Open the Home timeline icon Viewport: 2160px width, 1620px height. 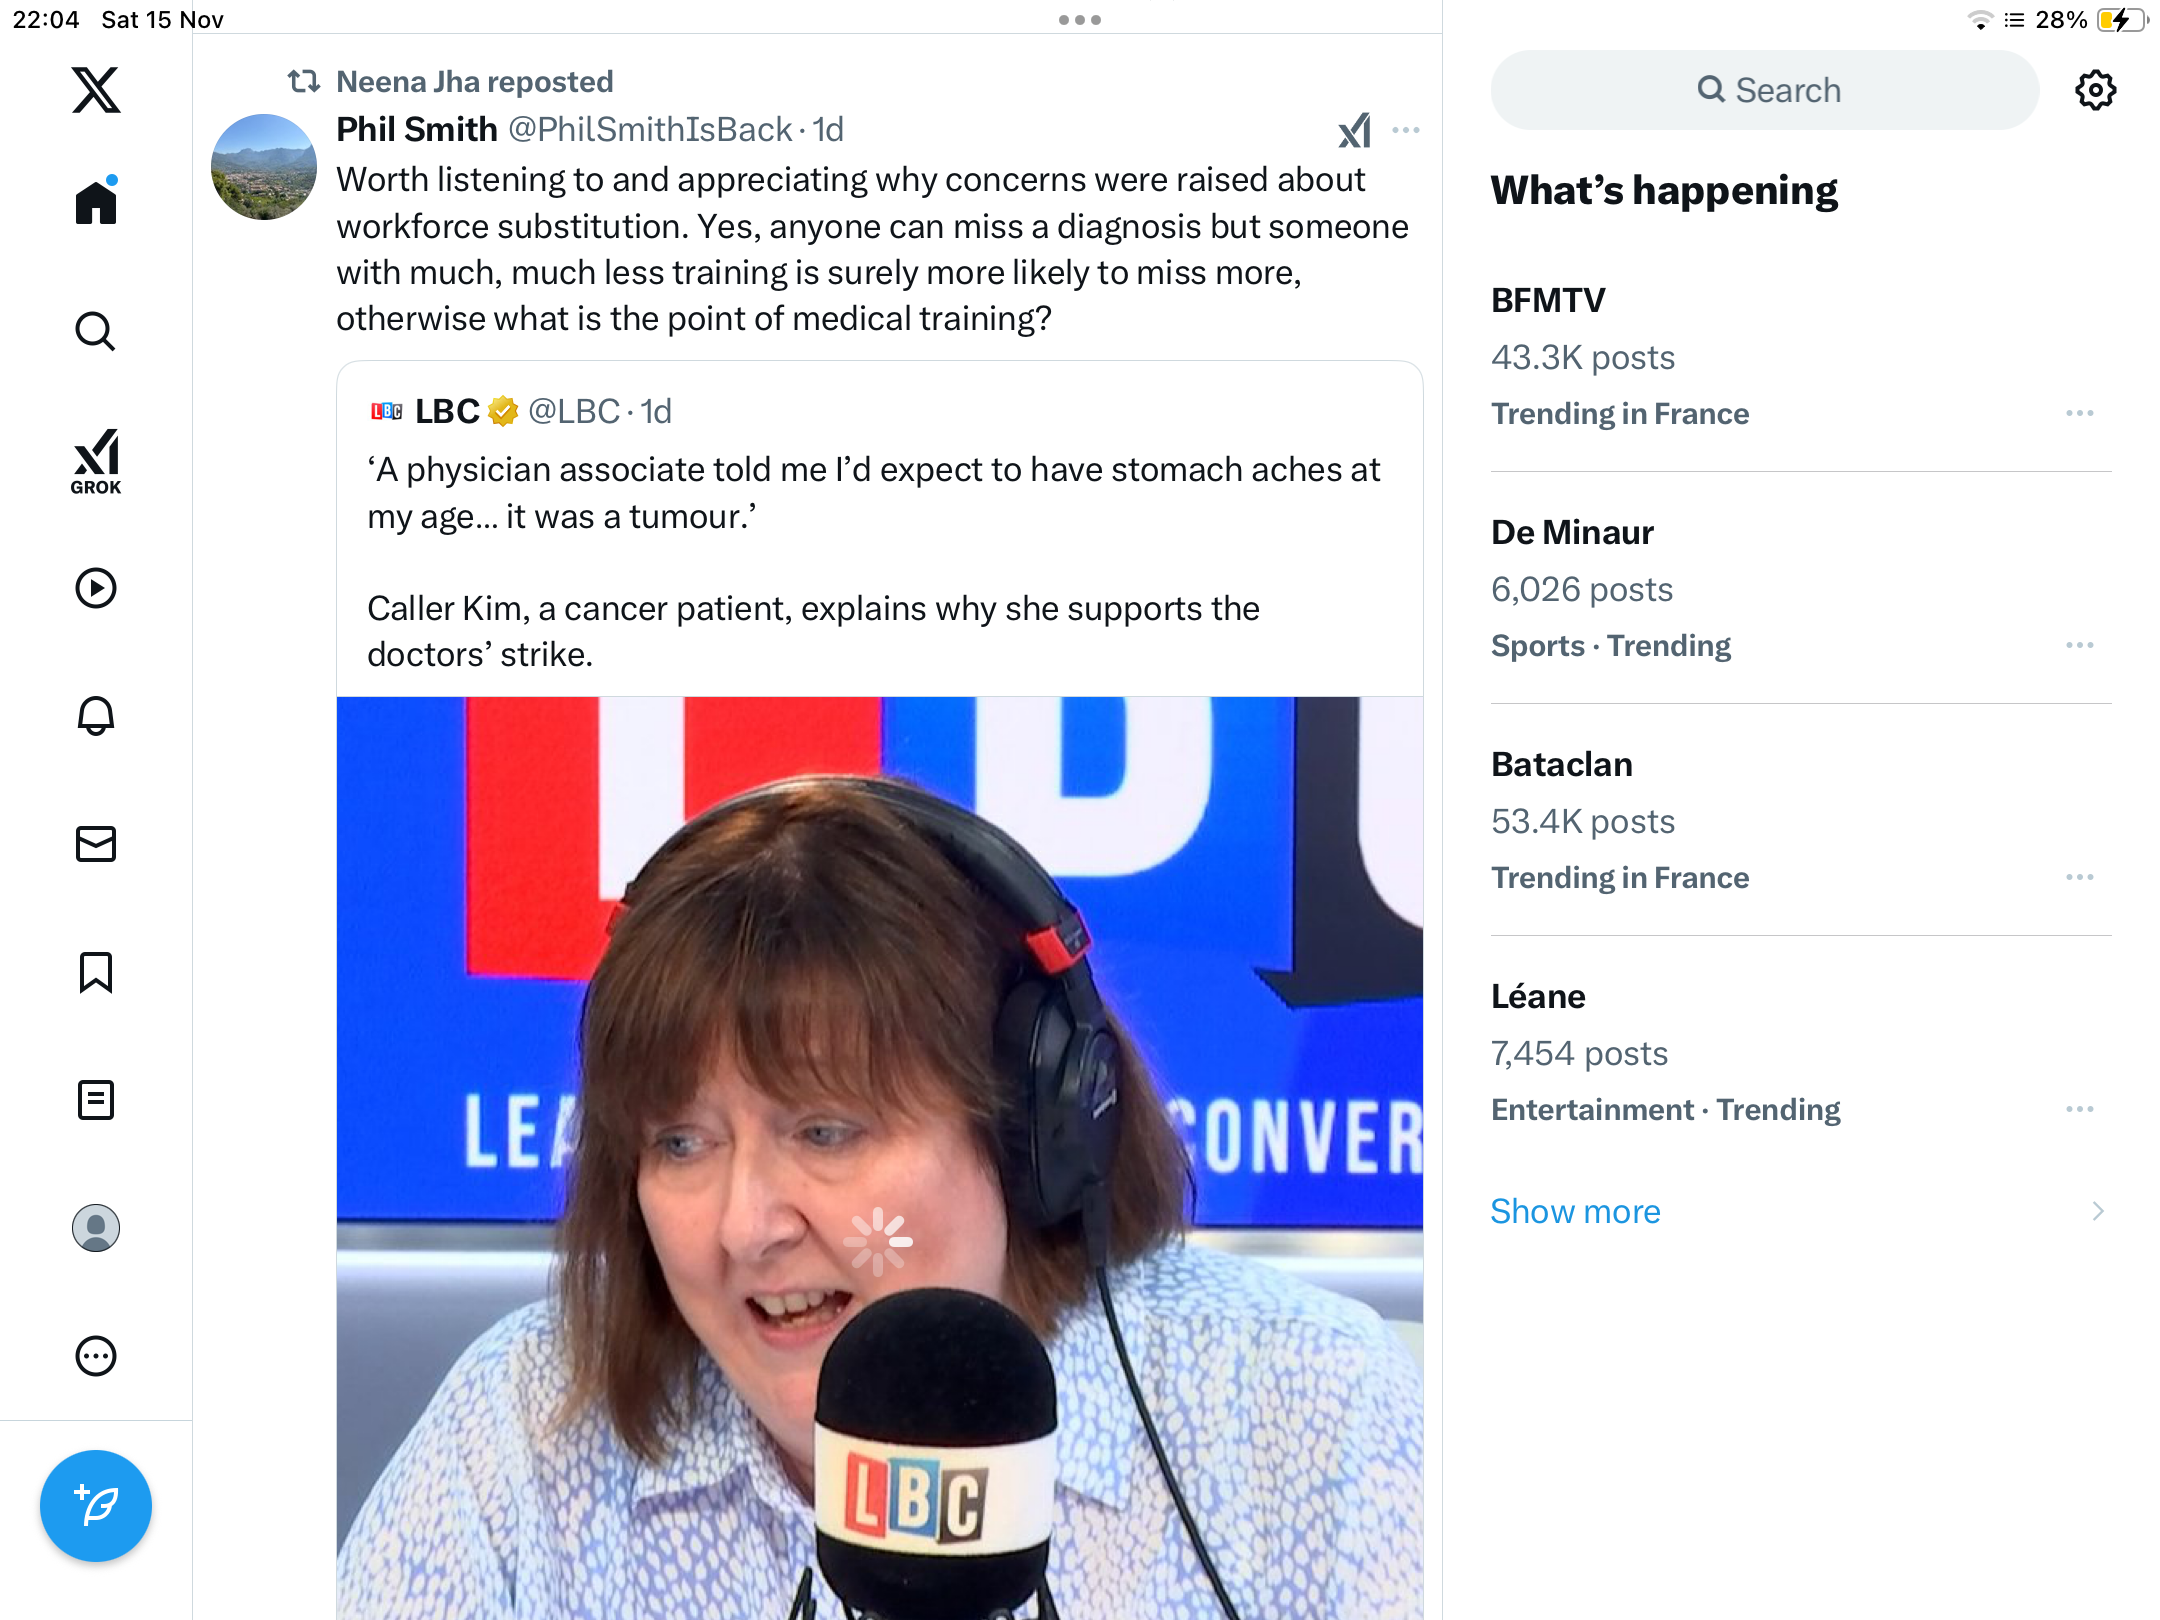96,201
